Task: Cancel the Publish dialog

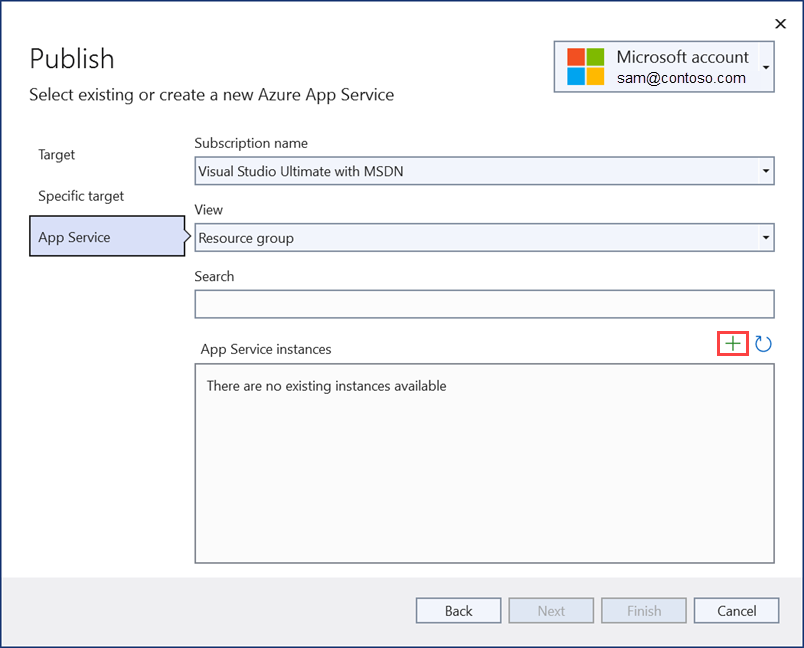Action: pos(737,611)
